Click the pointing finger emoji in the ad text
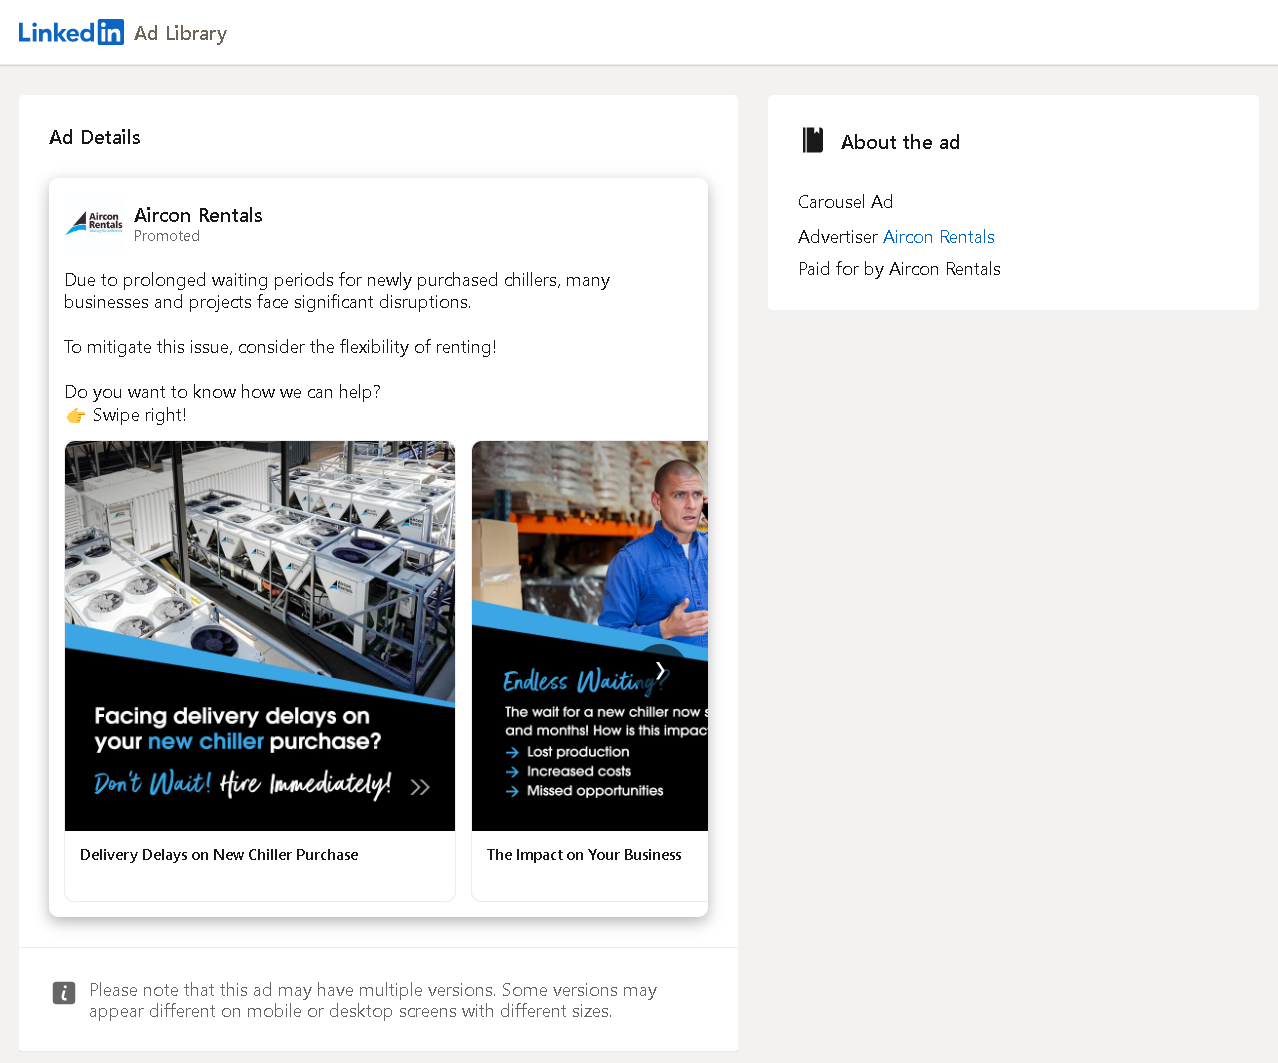This screenshot has width=1278, height=1063. [75, 414]
